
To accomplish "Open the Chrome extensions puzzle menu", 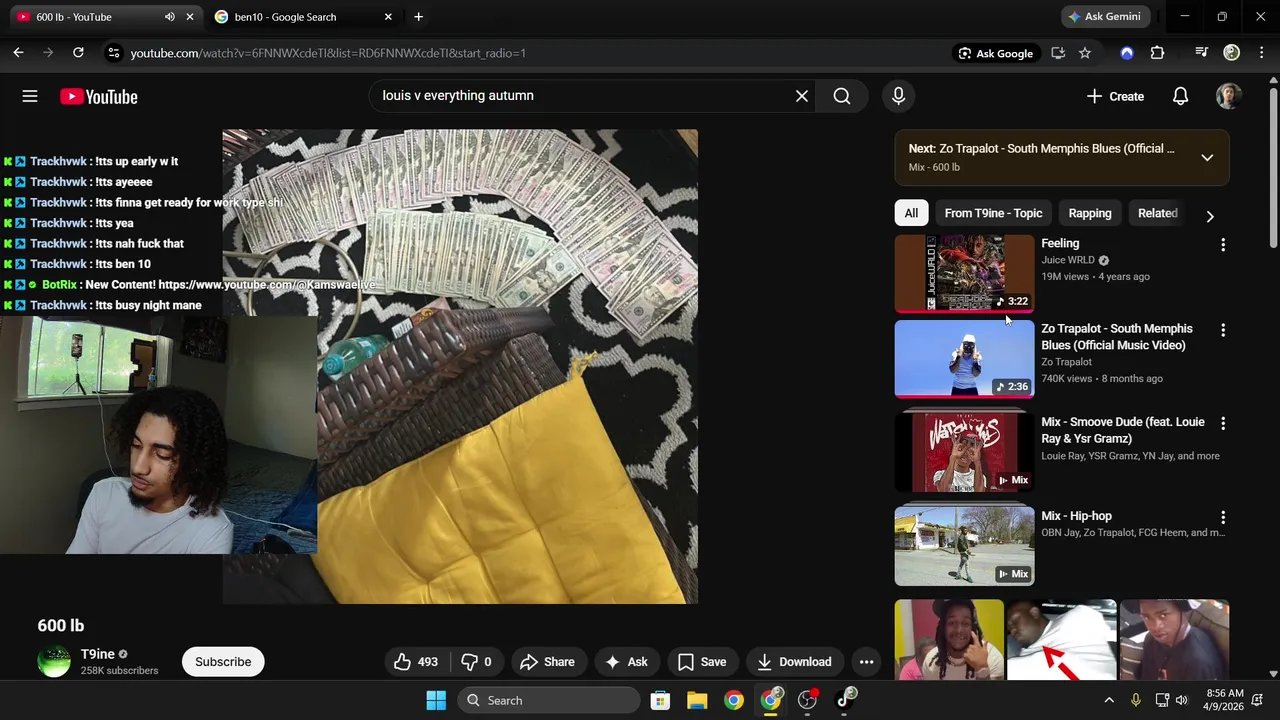I will tap(1157, 53).
